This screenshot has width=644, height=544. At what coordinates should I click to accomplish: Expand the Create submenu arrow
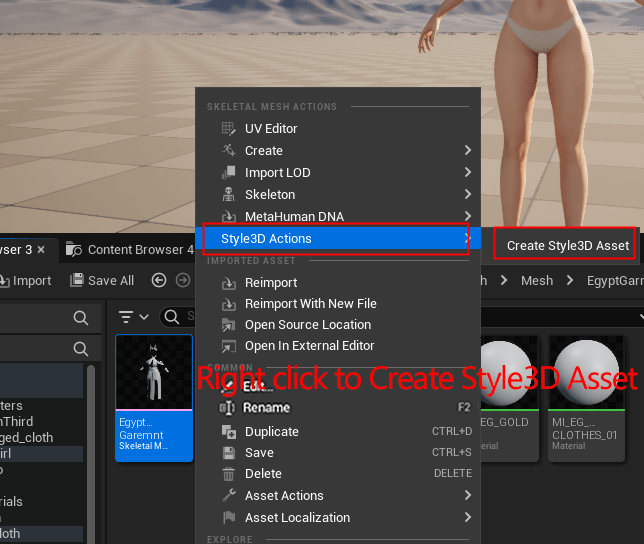[x=467, y=150]
